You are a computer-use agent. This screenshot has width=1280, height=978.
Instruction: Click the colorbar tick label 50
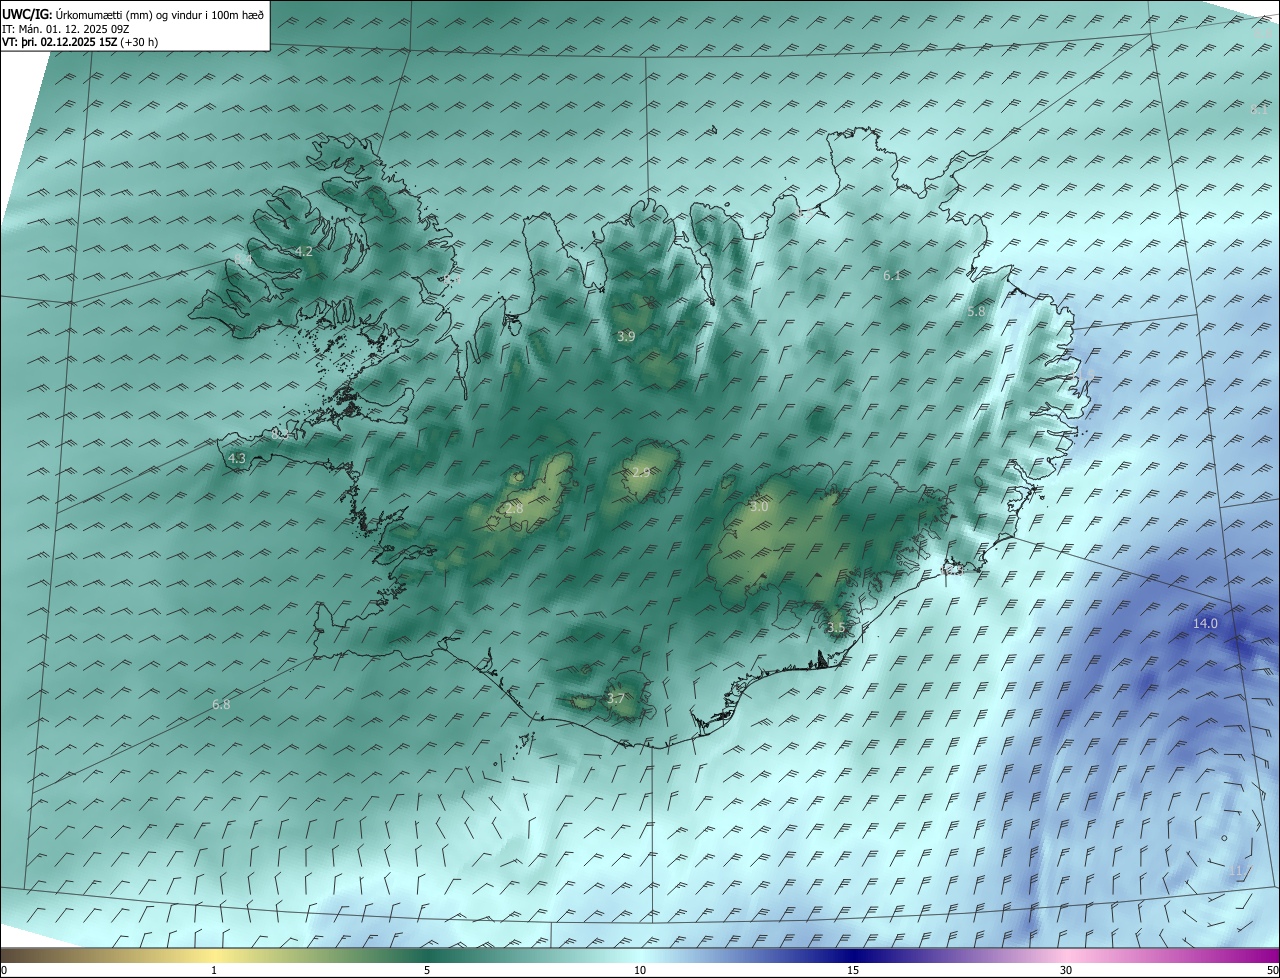coord(1272,970)
